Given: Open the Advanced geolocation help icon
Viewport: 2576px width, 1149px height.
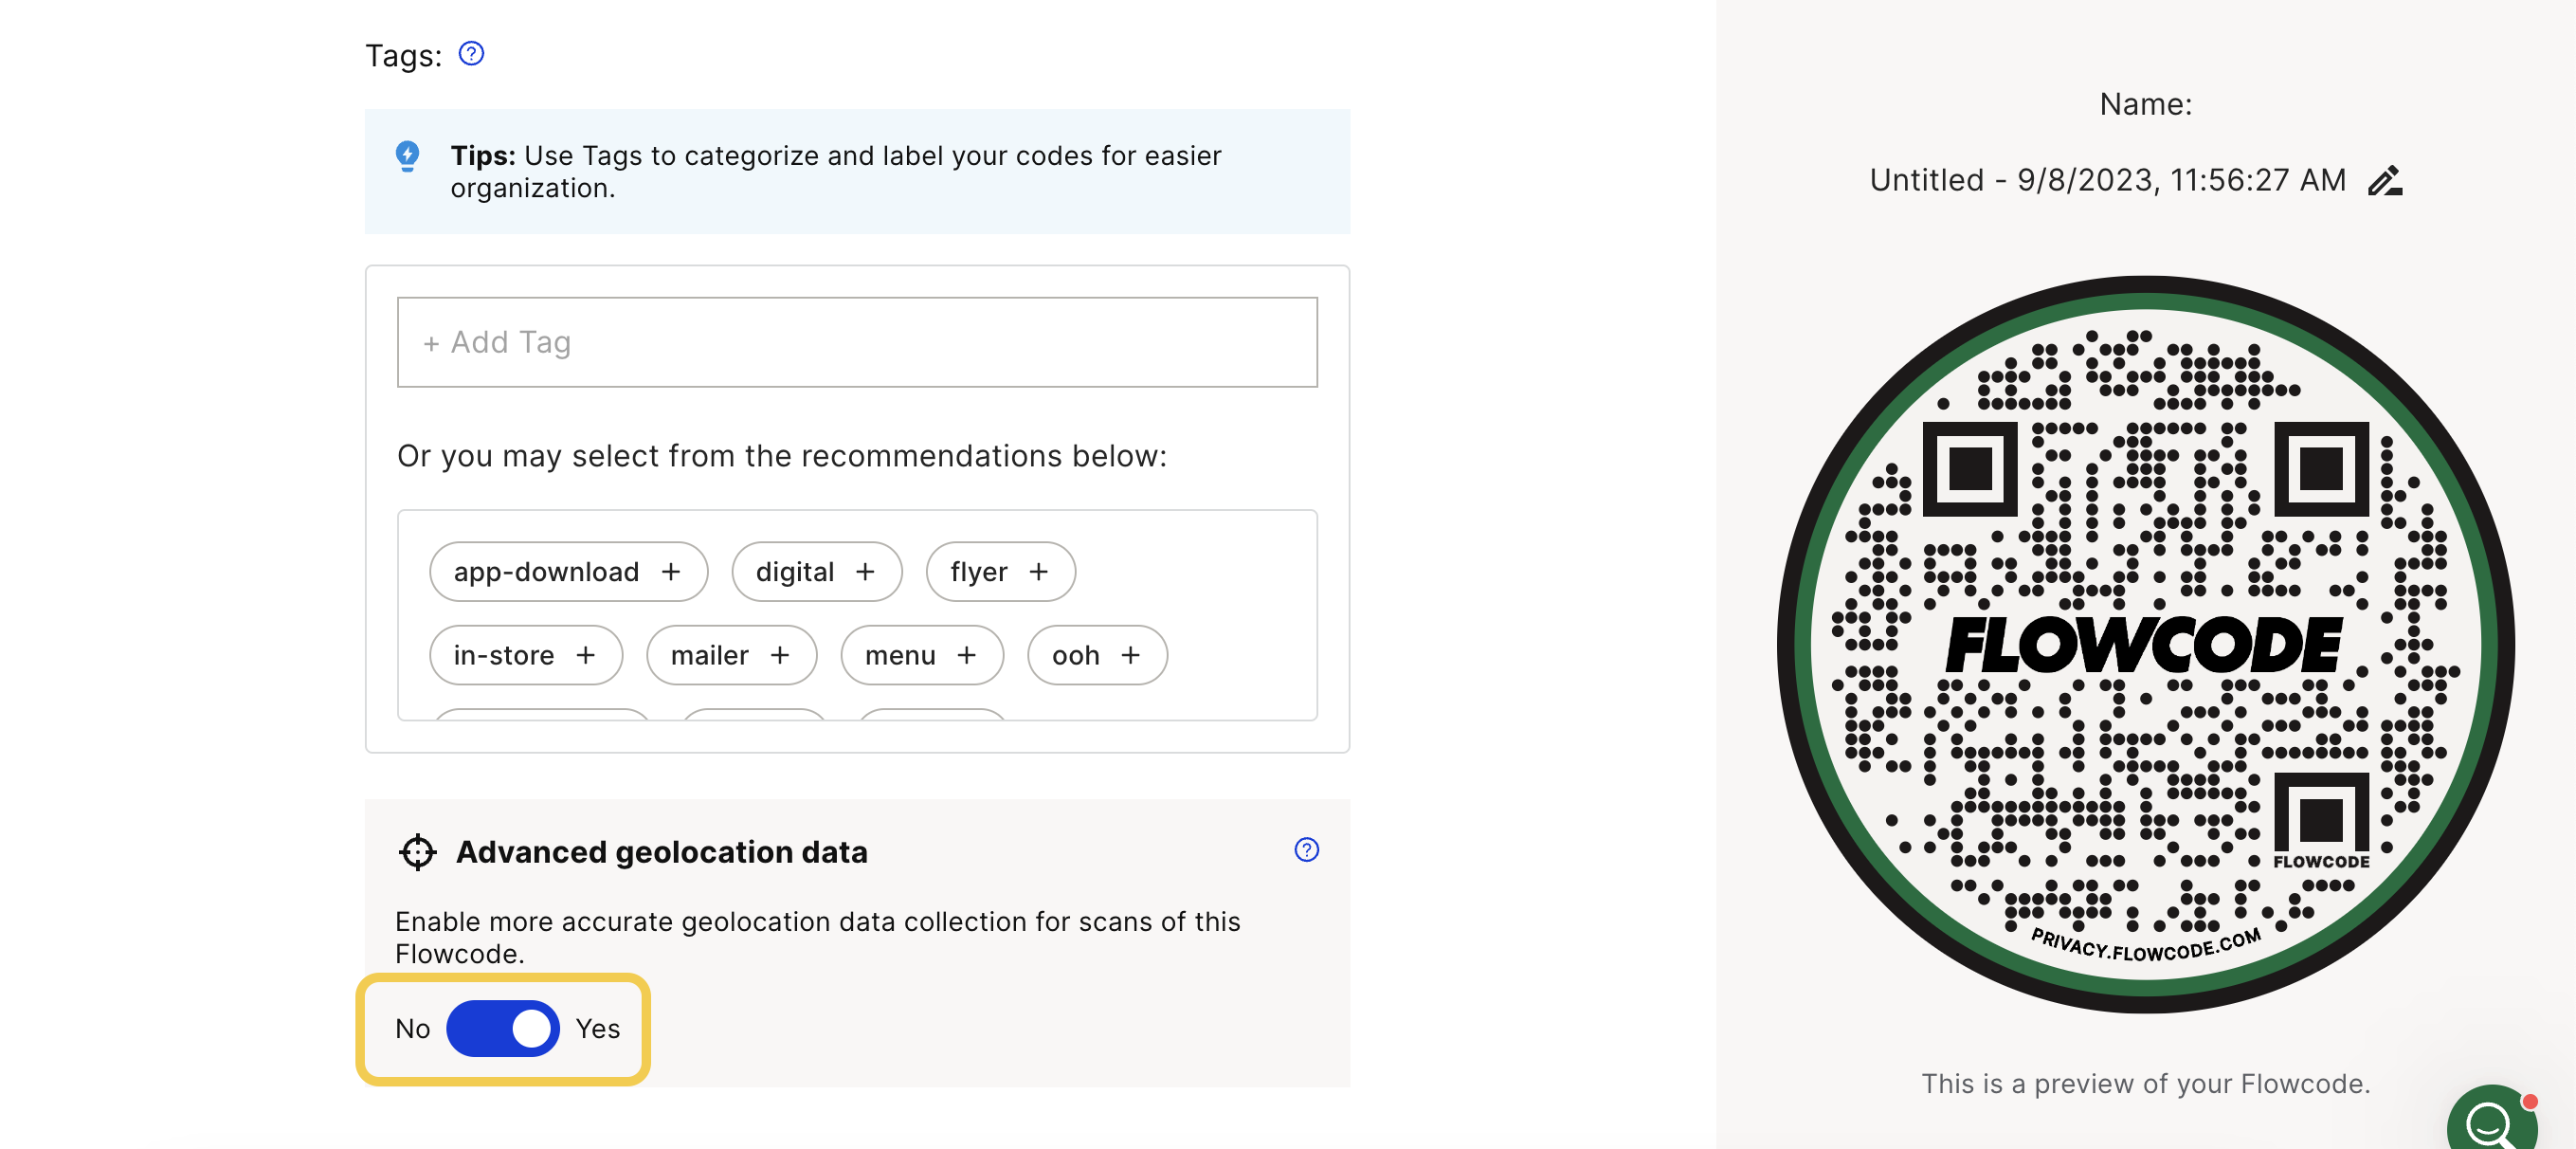Looking at the screenshot, I should [x=1306, y=850].
